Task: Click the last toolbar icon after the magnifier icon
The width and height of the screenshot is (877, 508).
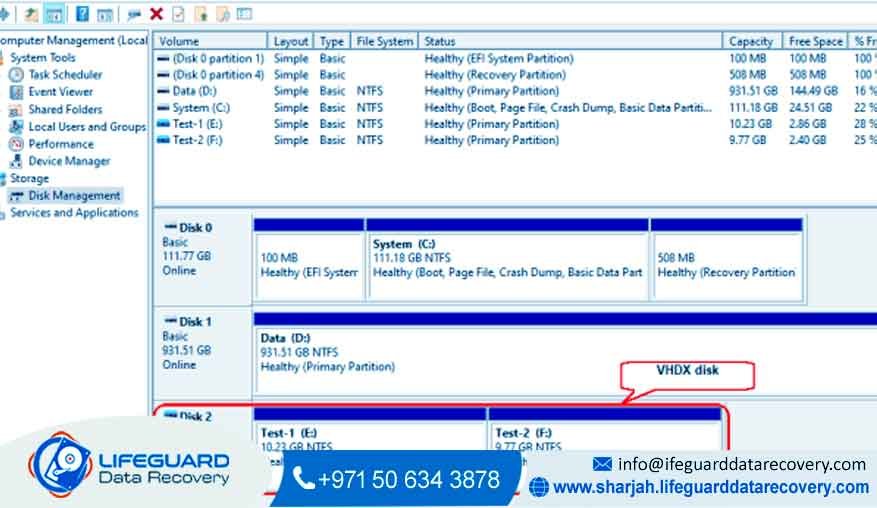Action: pyautogui.click(x=244, y=14)
